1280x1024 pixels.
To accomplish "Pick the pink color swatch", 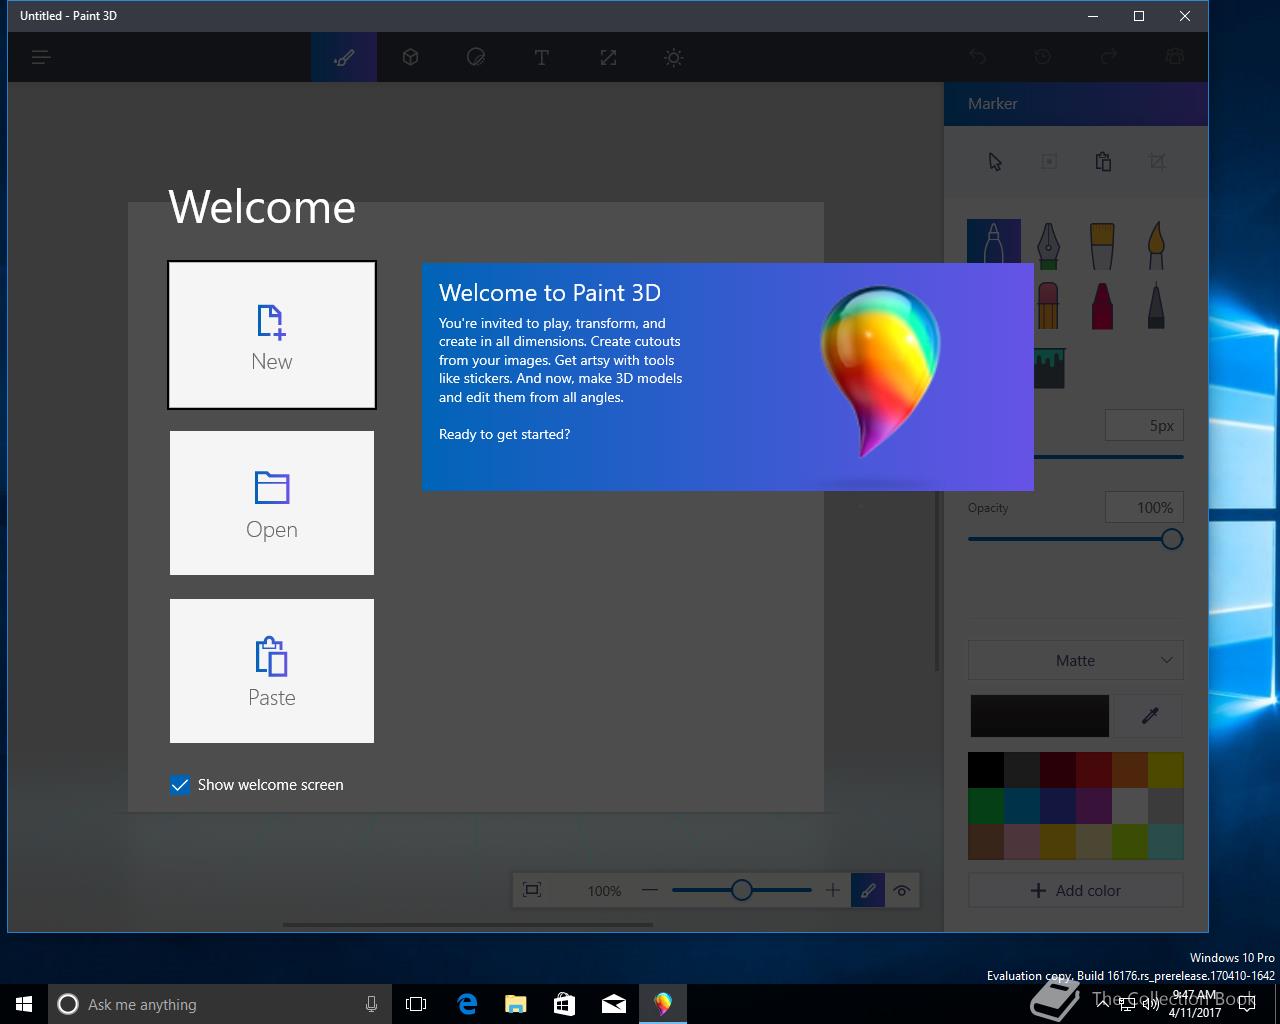I will point(1022,842).
